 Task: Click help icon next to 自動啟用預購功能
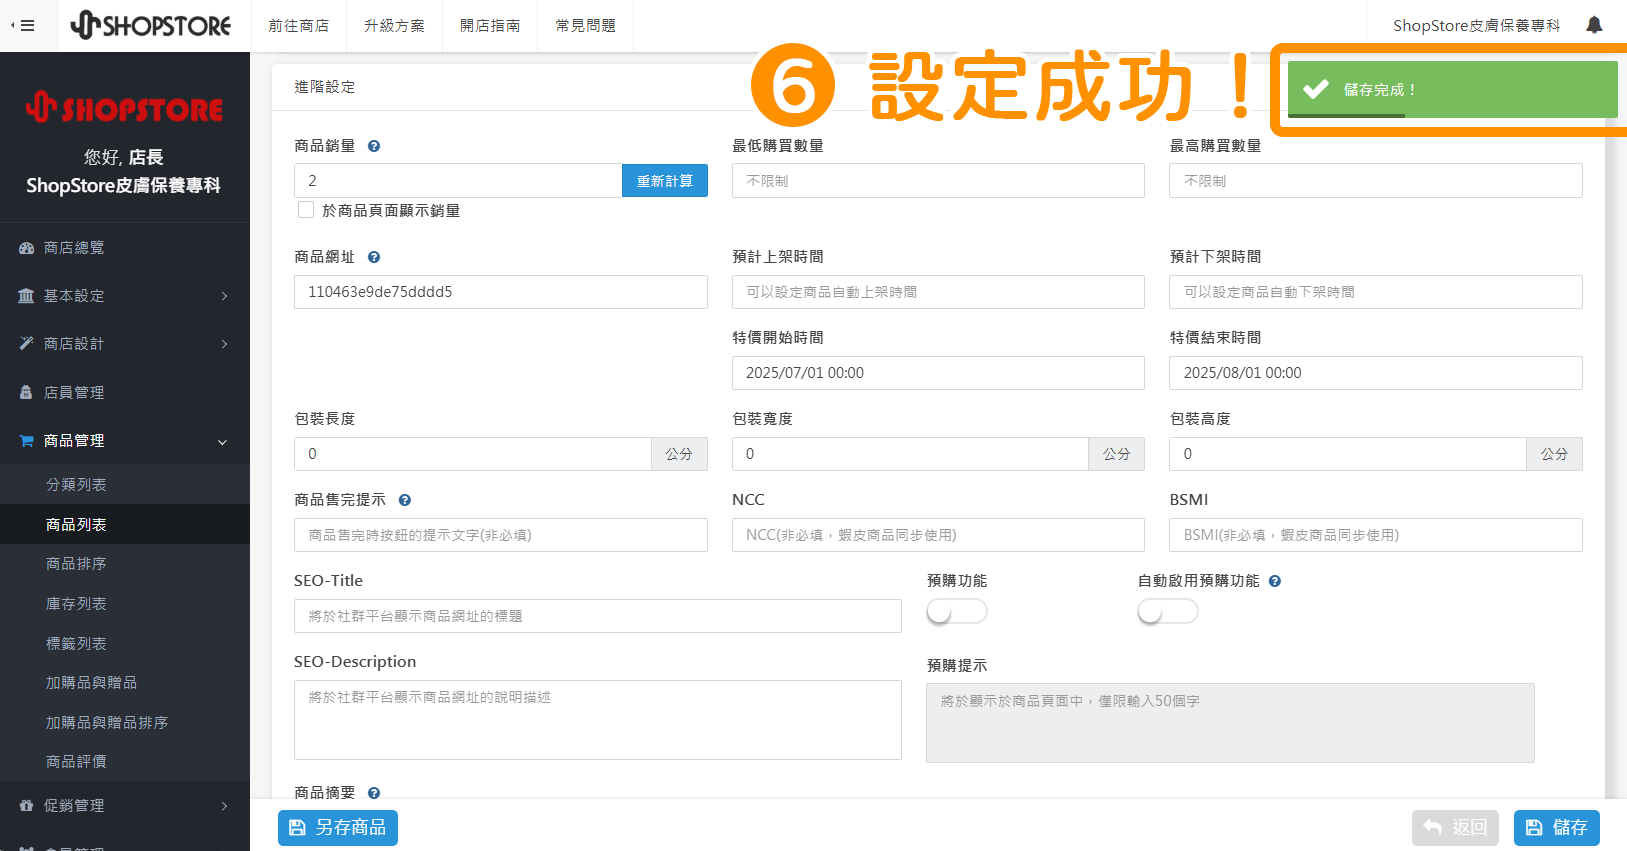(1275, 581)
